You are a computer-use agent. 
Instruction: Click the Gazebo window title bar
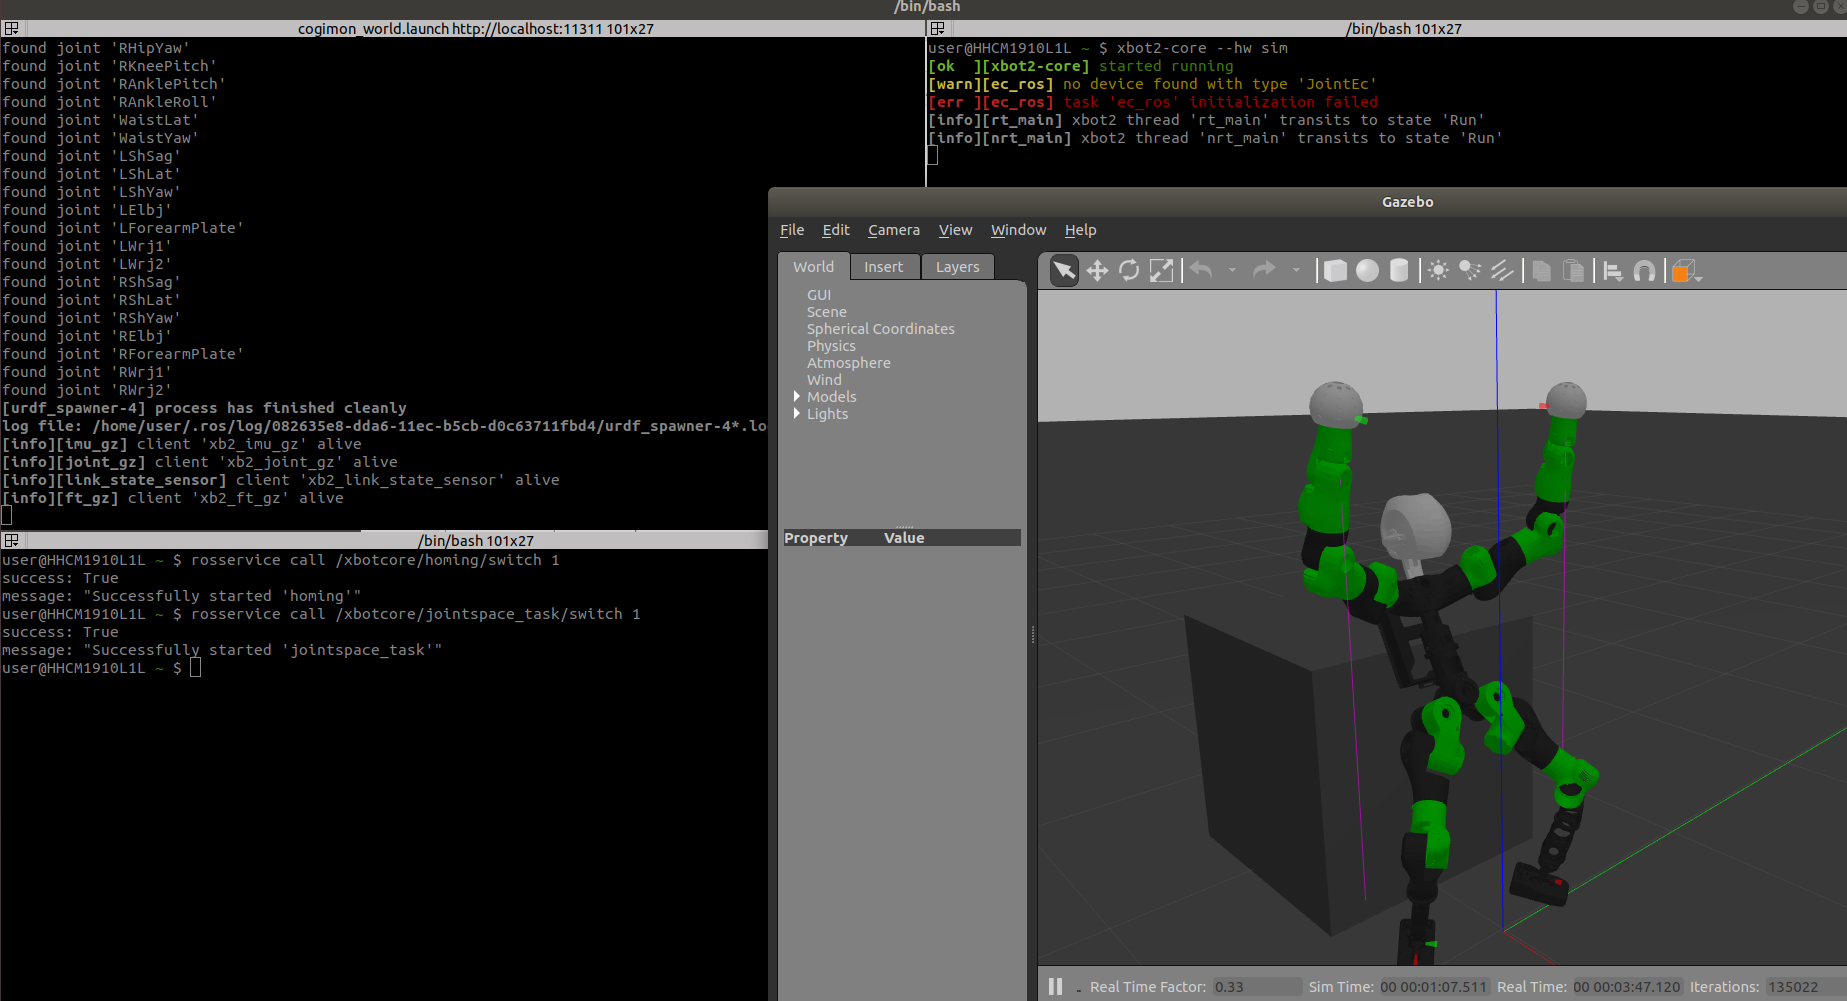coord(1407,202)
